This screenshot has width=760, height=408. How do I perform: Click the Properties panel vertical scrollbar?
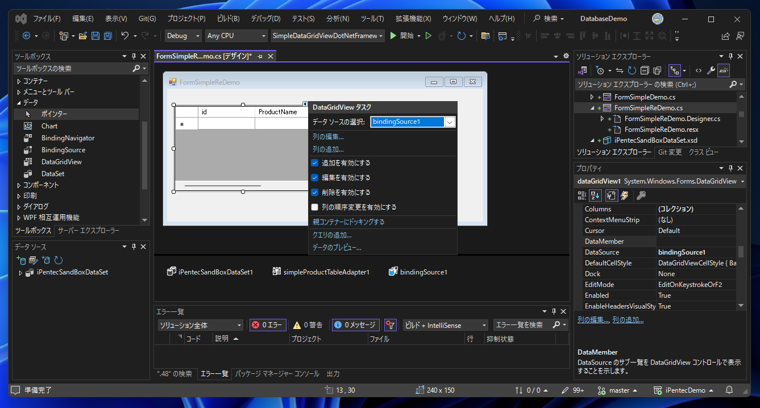[x=741, y=252]
